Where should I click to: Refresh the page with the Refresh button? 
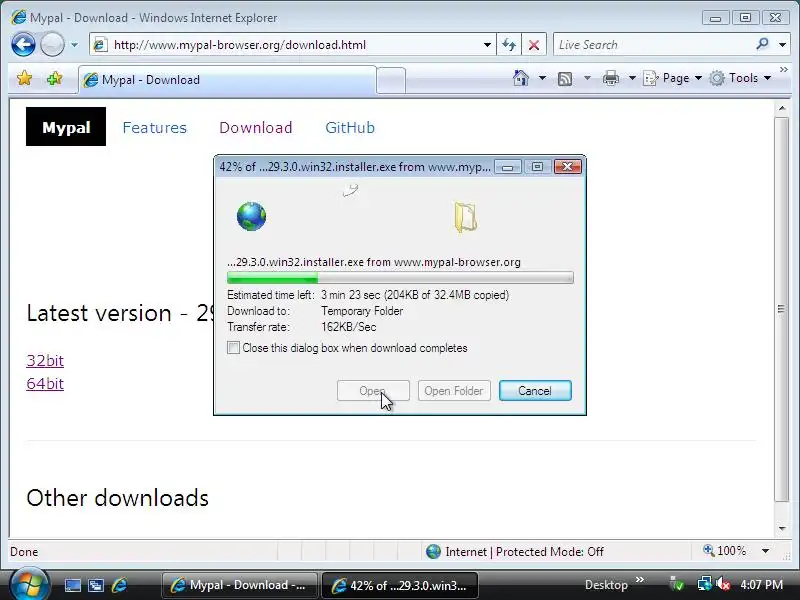click(x=509, y=45)
